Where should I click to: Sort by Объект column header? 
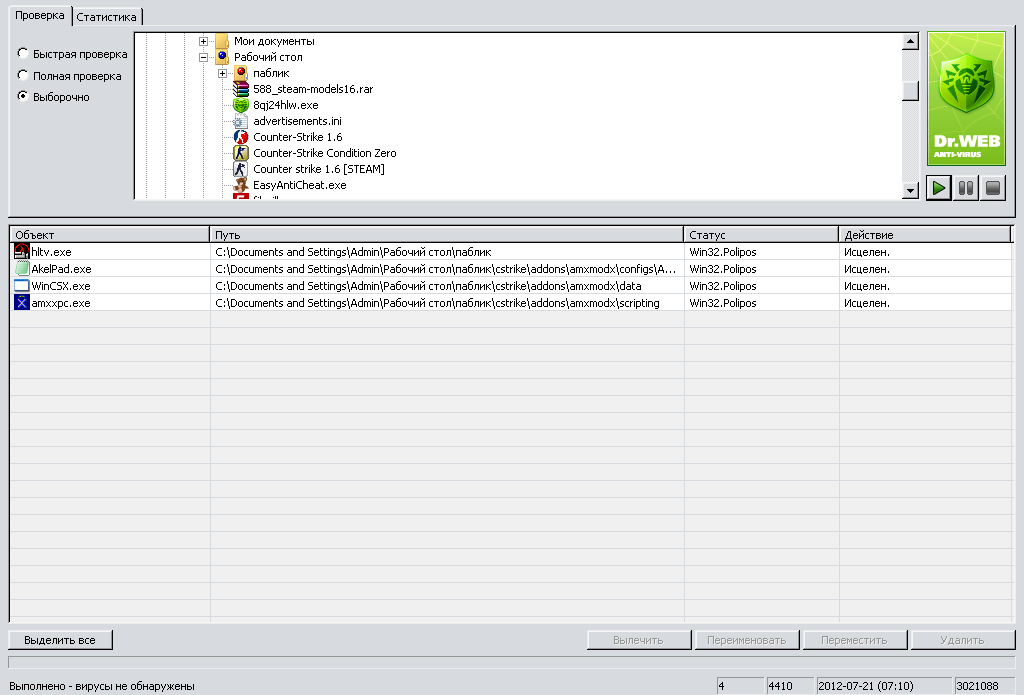(109, 234)
